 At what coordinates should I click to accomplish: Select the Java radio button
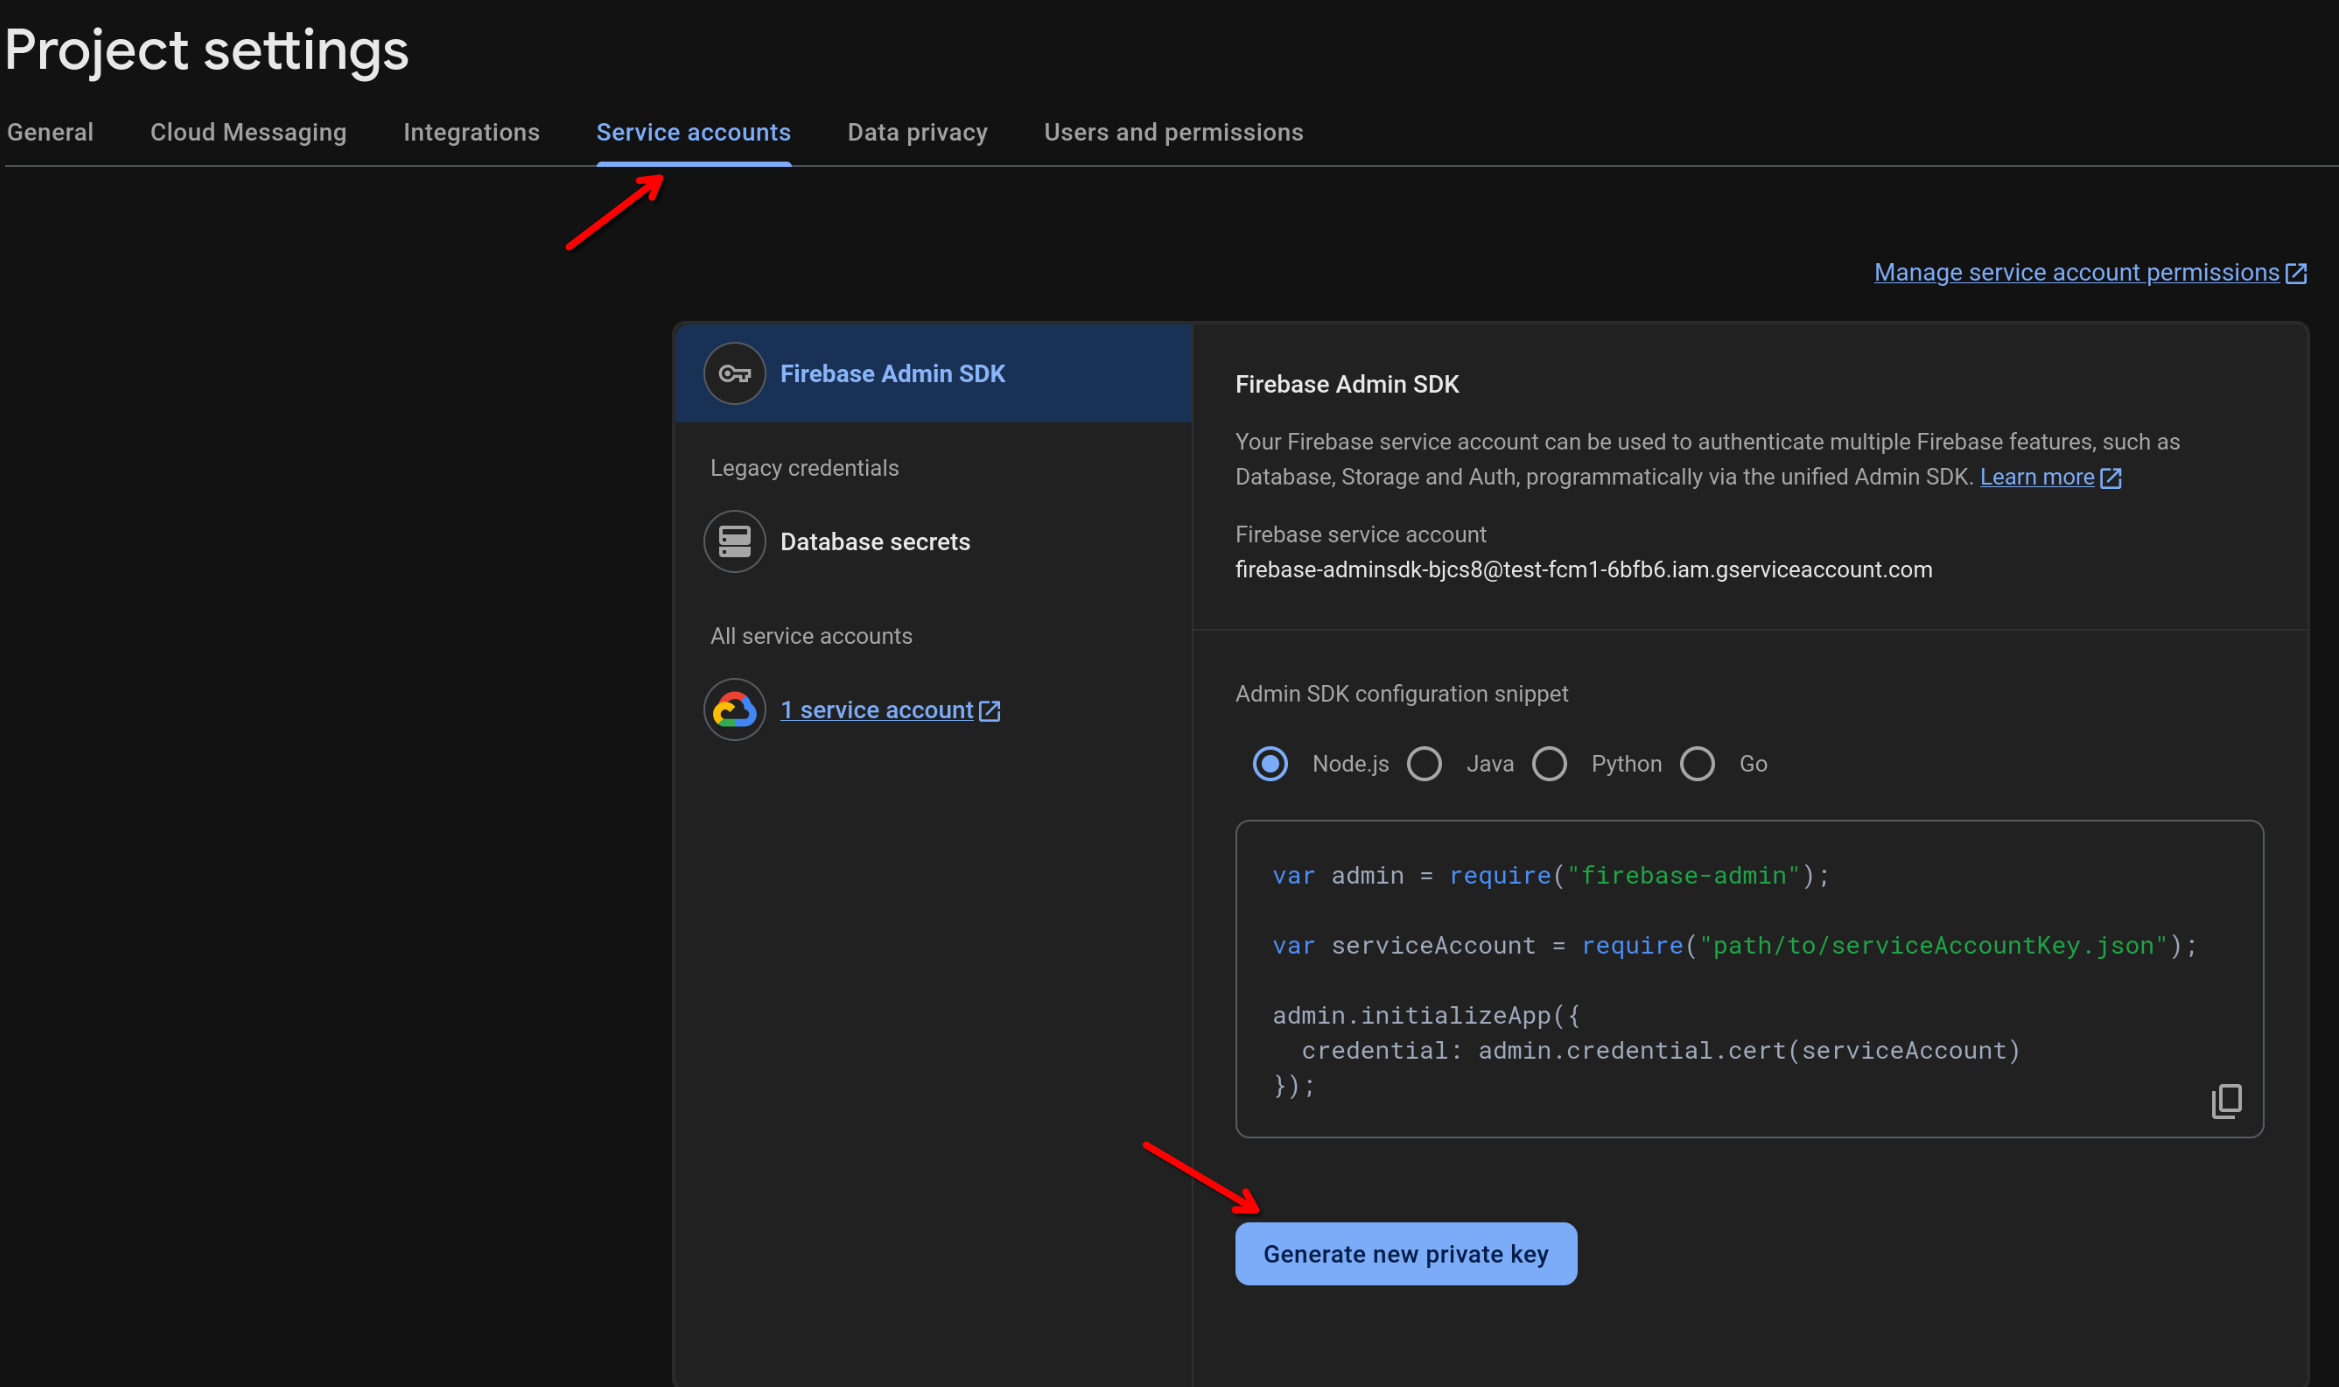pos(1426,763)
